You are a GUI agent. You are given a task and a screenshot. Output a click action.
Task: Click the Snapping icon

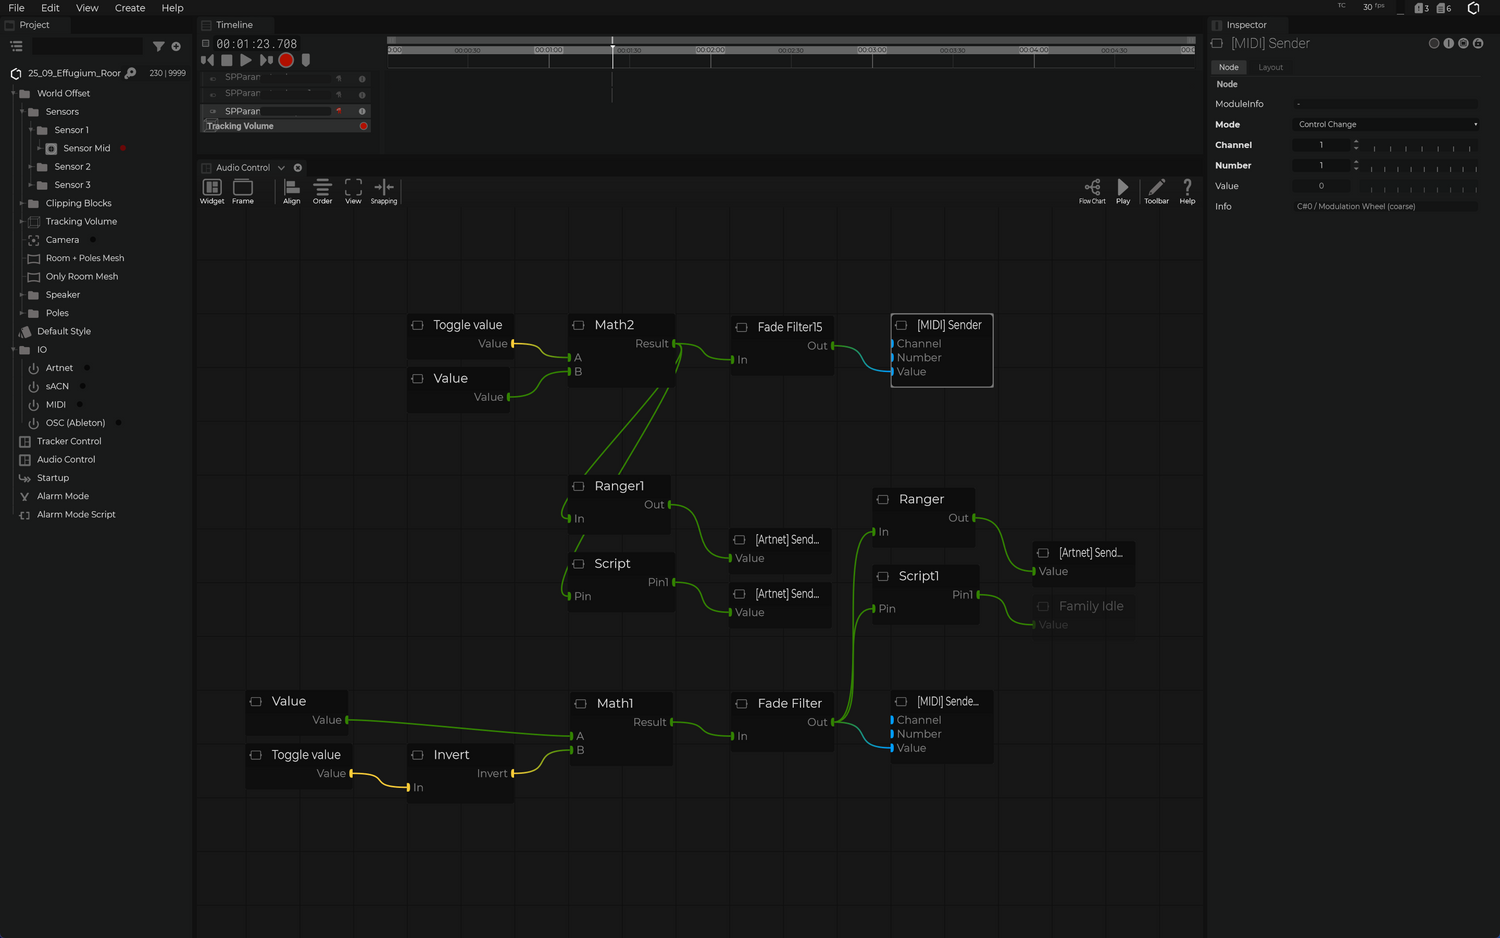tap(384, 189)
